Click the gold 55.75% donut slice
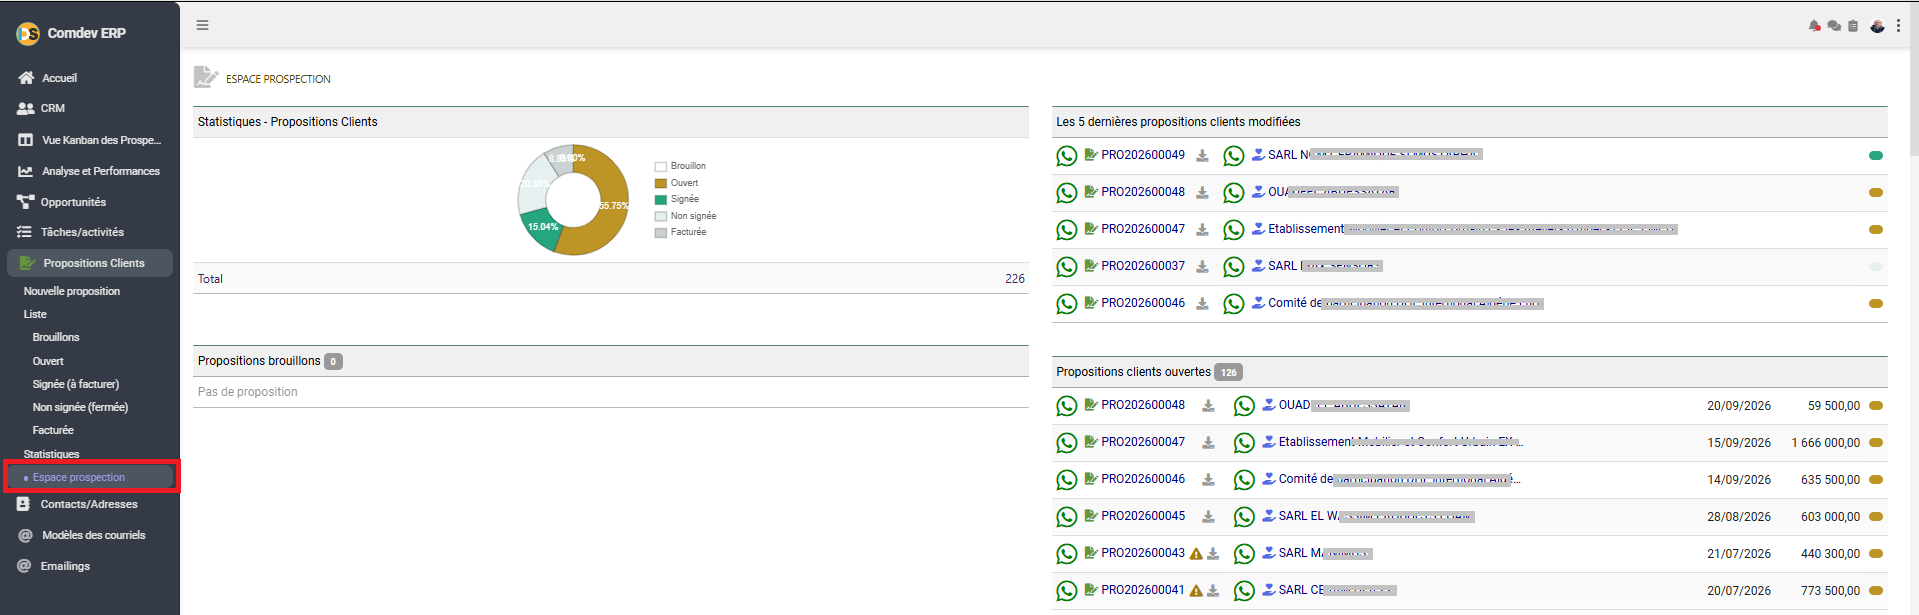 [x=611, y=206]
